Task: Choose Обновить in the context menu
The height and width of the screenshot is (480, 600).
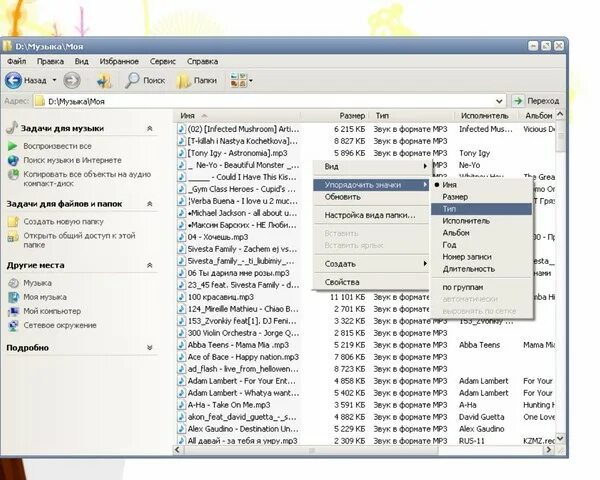Action: coord(371,197)
